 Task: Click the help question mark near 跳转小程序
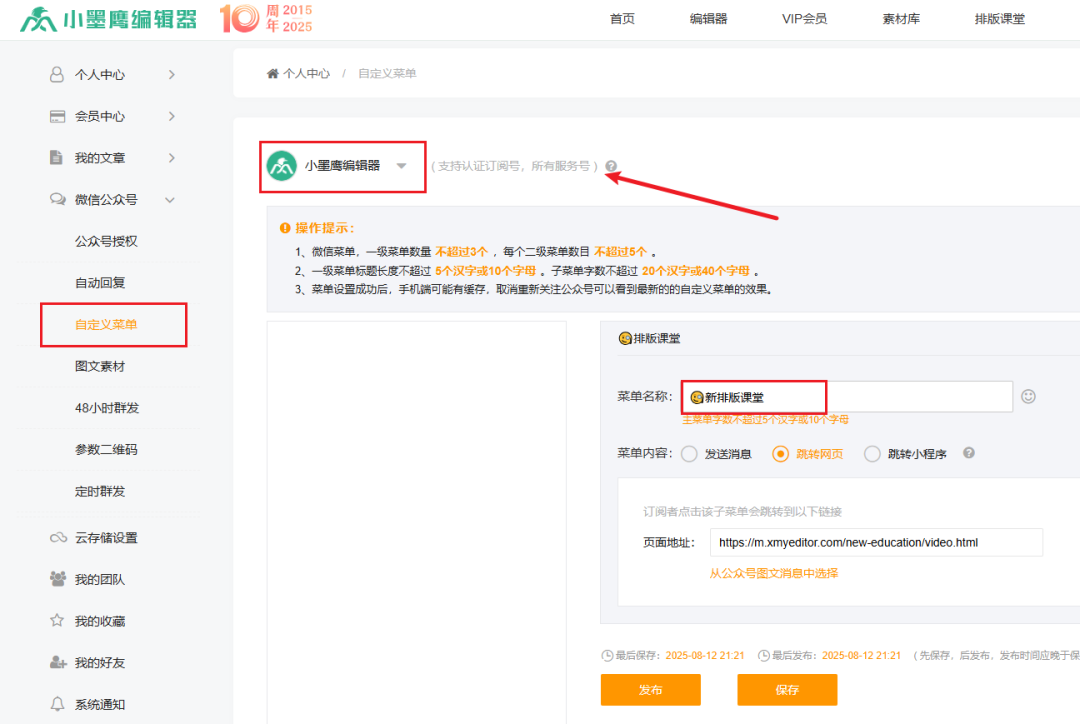click(x=968, y=453)
